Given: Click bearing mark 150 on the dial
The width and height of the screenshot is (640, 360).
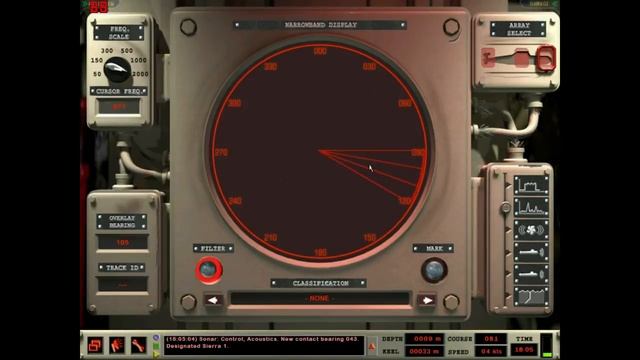Looking at the screenshot, I should pos(369,237).
